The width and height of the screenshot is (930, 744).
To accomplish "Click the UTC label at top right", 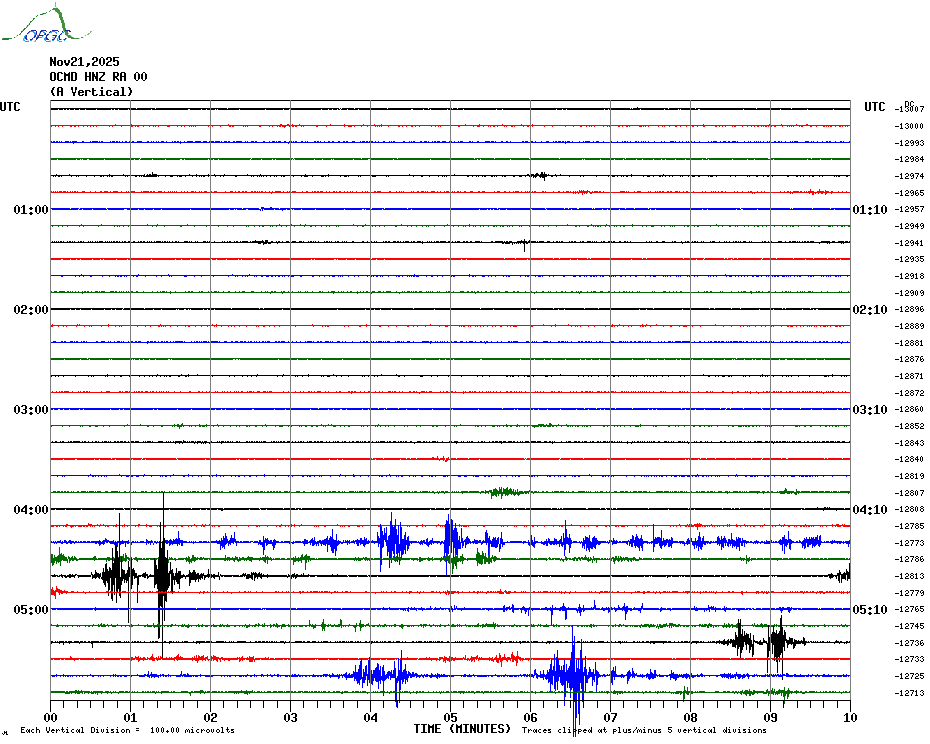I will [x=874, y=107].
